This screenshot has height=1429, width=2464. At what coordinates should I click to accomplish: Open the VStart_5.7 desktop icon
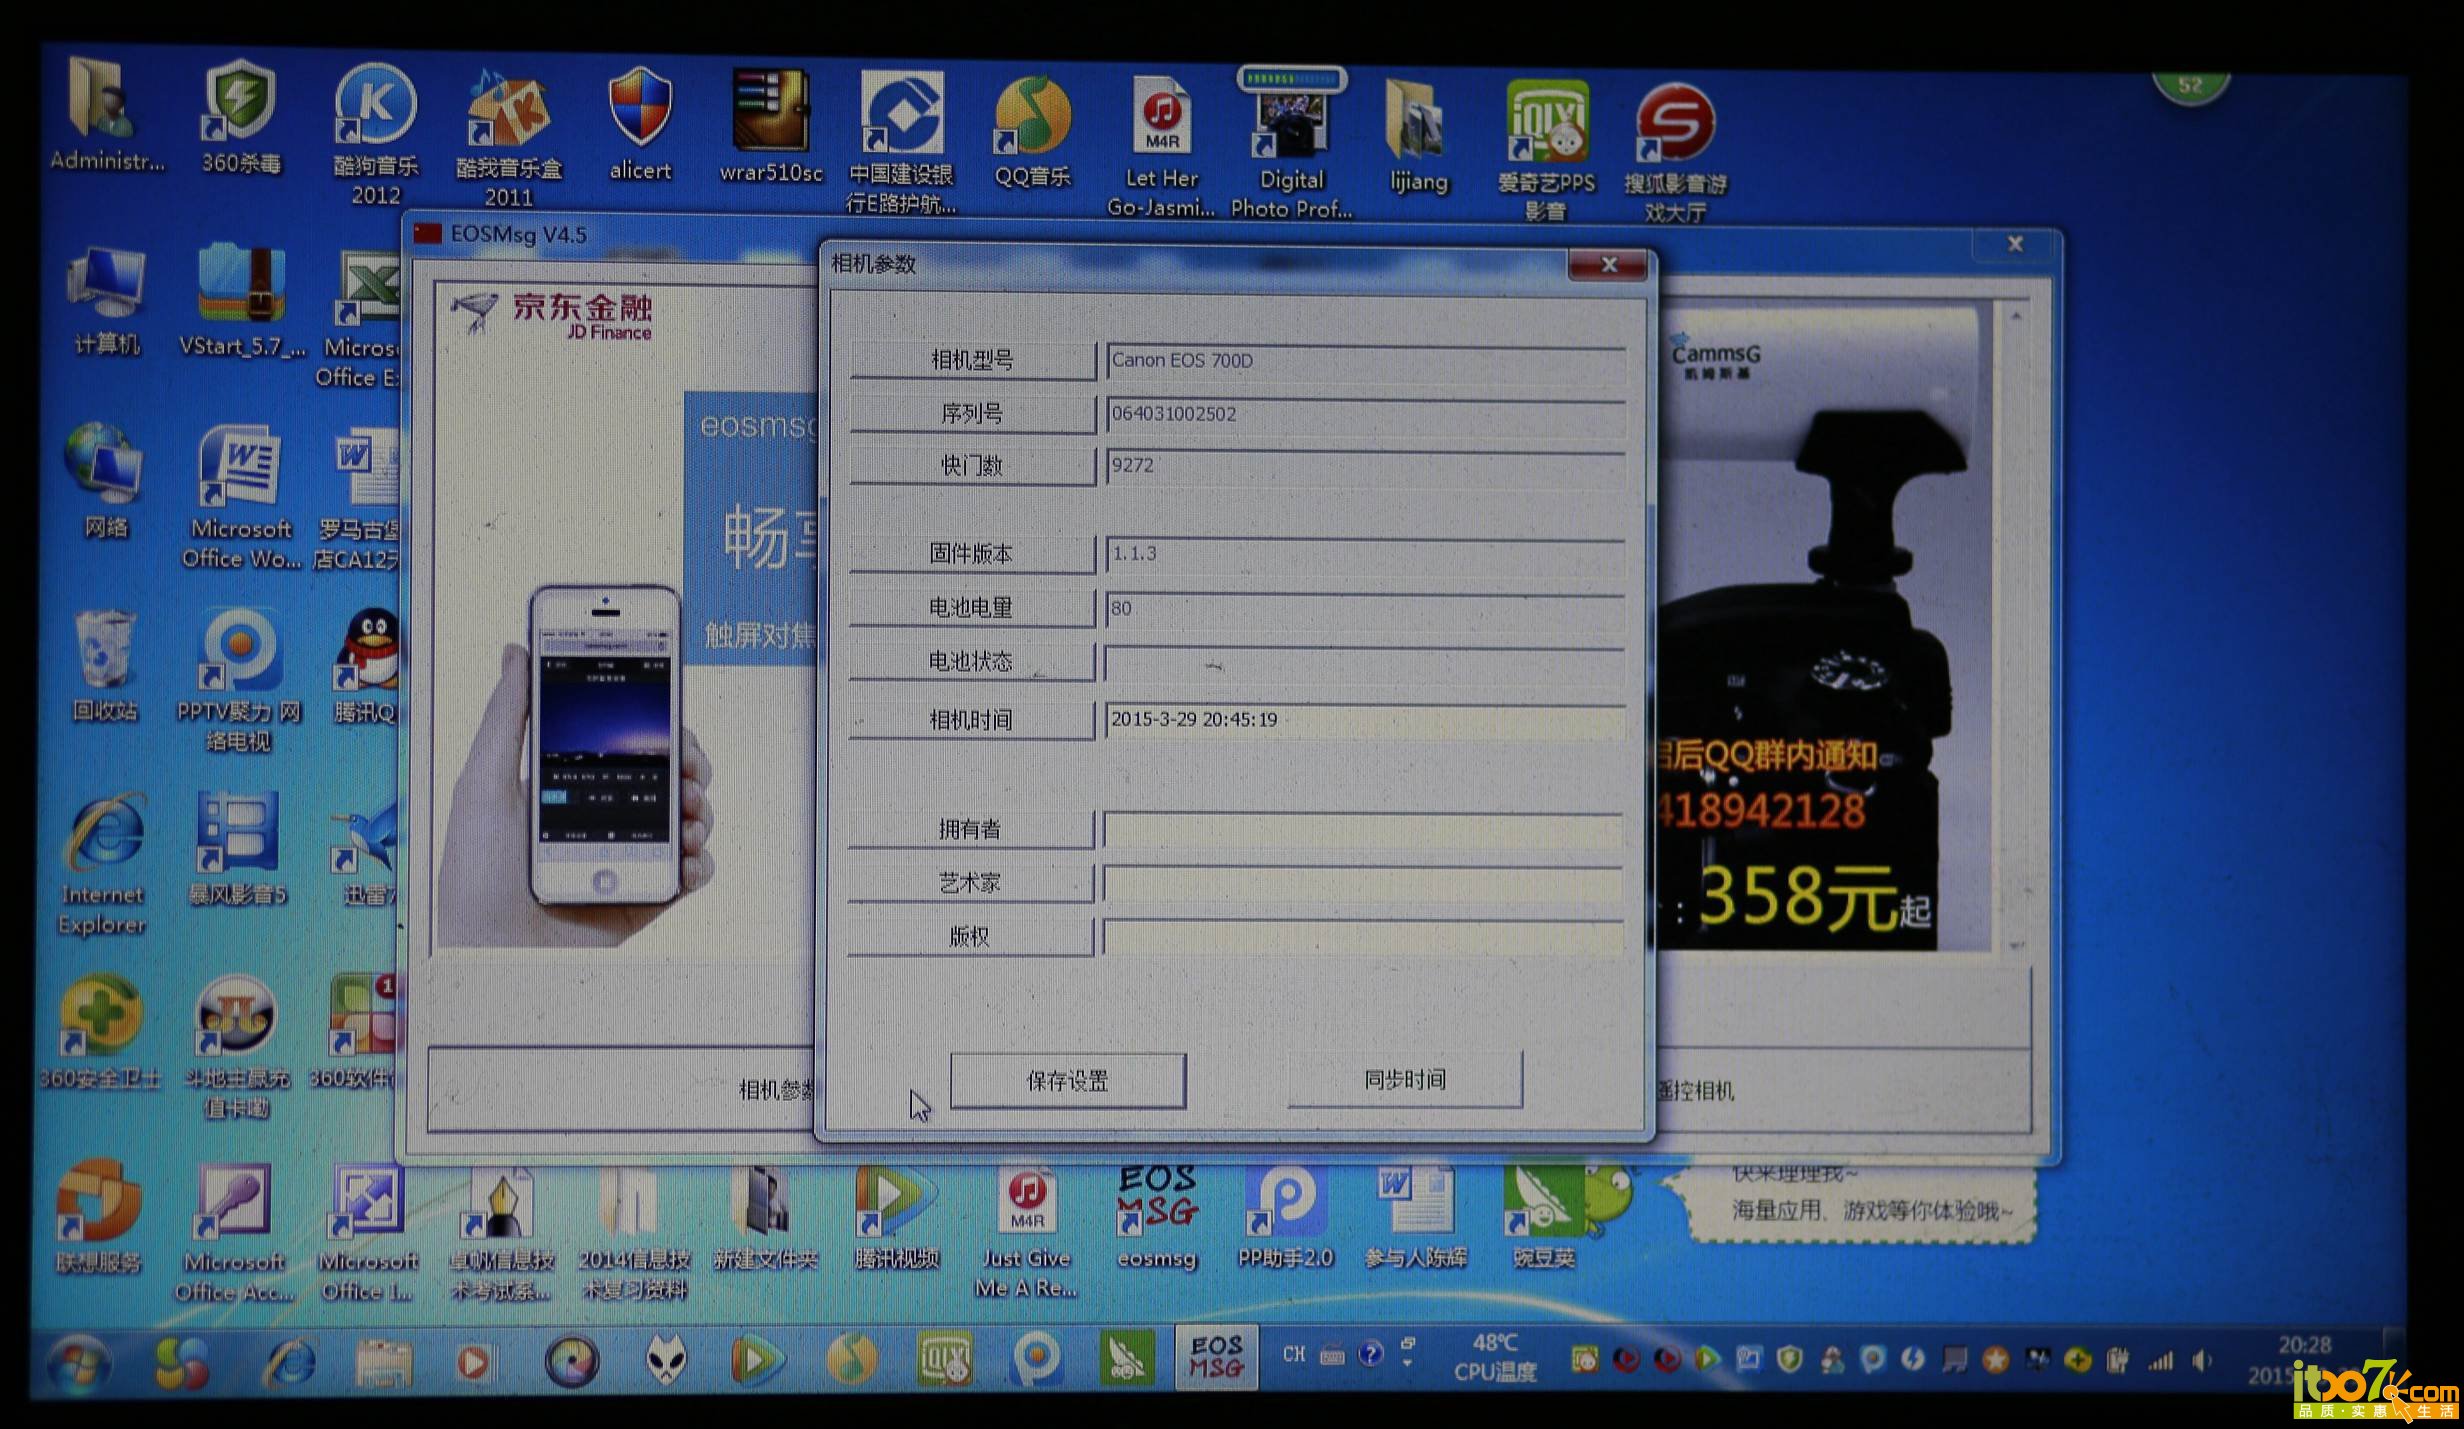[x=241, y=300]
